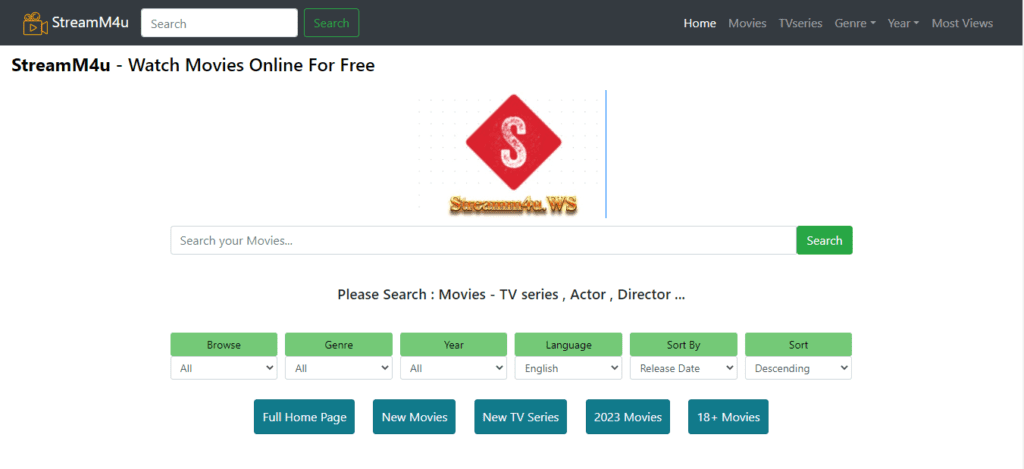Image resolution: width=1024 pixels, height=469 pixels.
Task: Expand the Genre dropdown in navbar
Action: (855, 23)
